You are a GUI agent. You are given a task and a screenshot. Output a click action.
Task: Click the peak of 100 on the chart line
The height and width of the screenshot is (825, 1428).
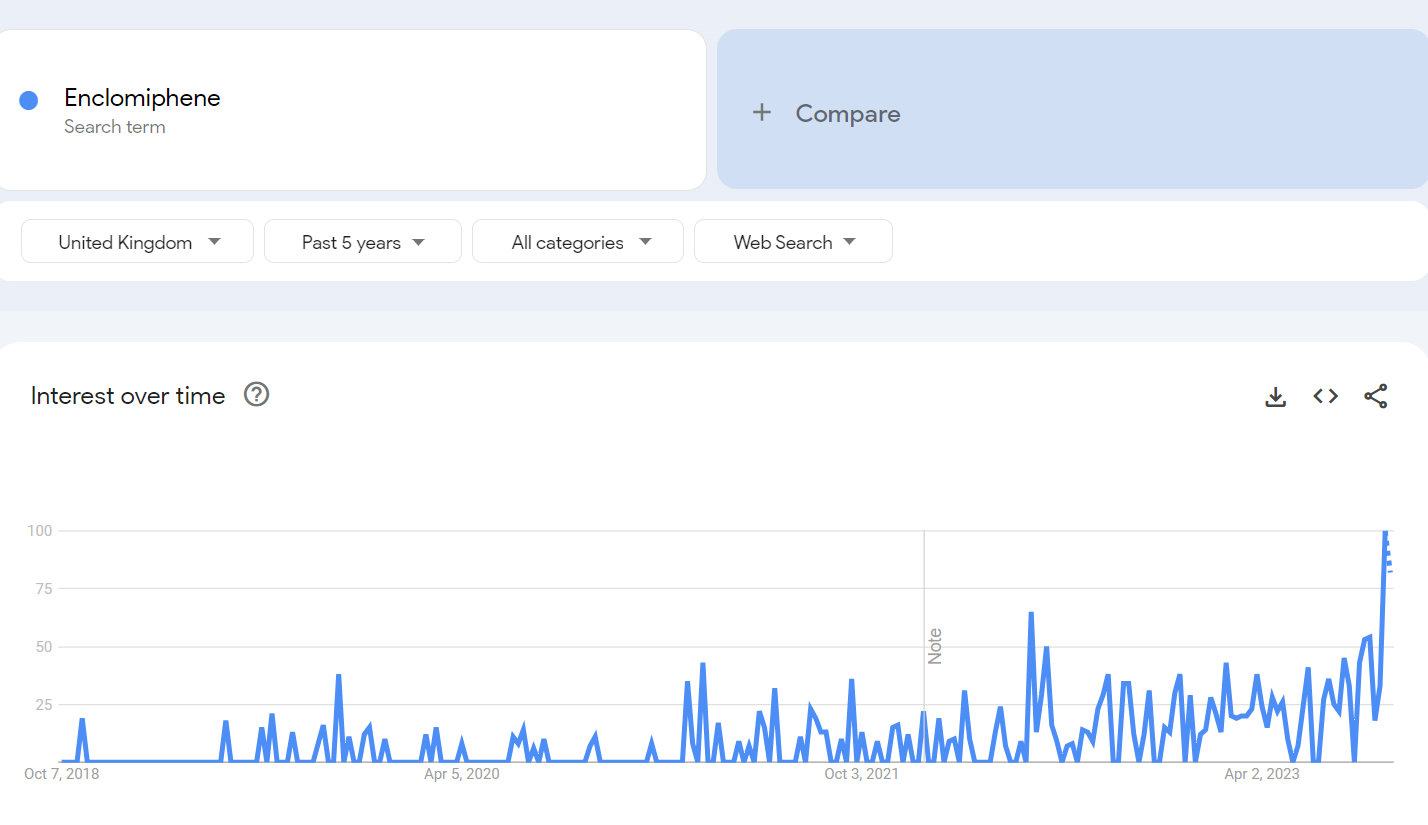pyautogui.click(x=1385, y=532)
